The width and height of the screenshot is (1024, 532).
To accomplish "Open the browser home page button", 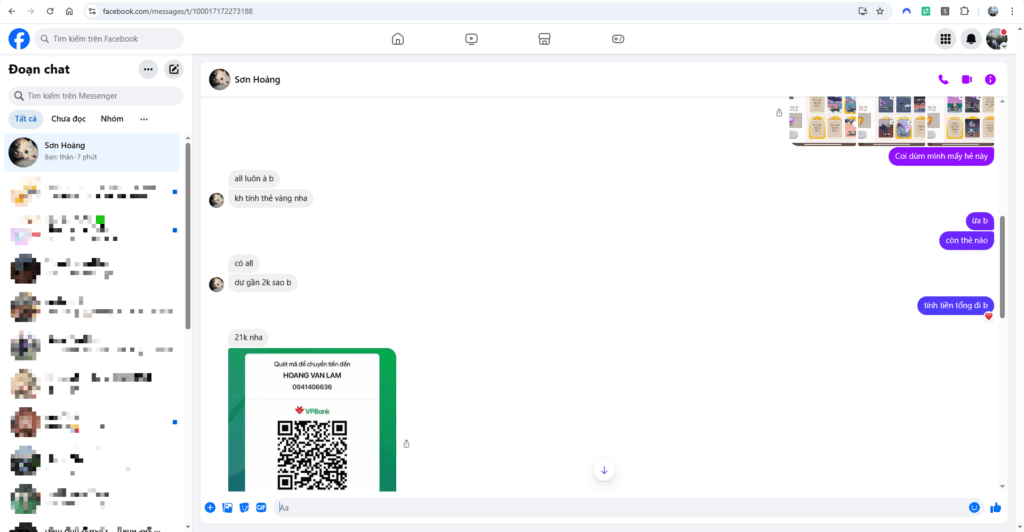I will click(x=69, y=11).
